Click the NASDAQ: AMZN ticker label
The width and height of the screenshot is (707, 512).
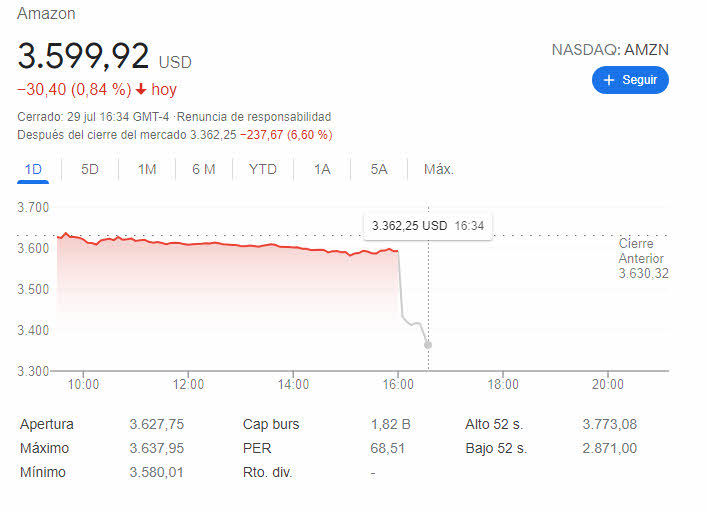coord(610,49)
